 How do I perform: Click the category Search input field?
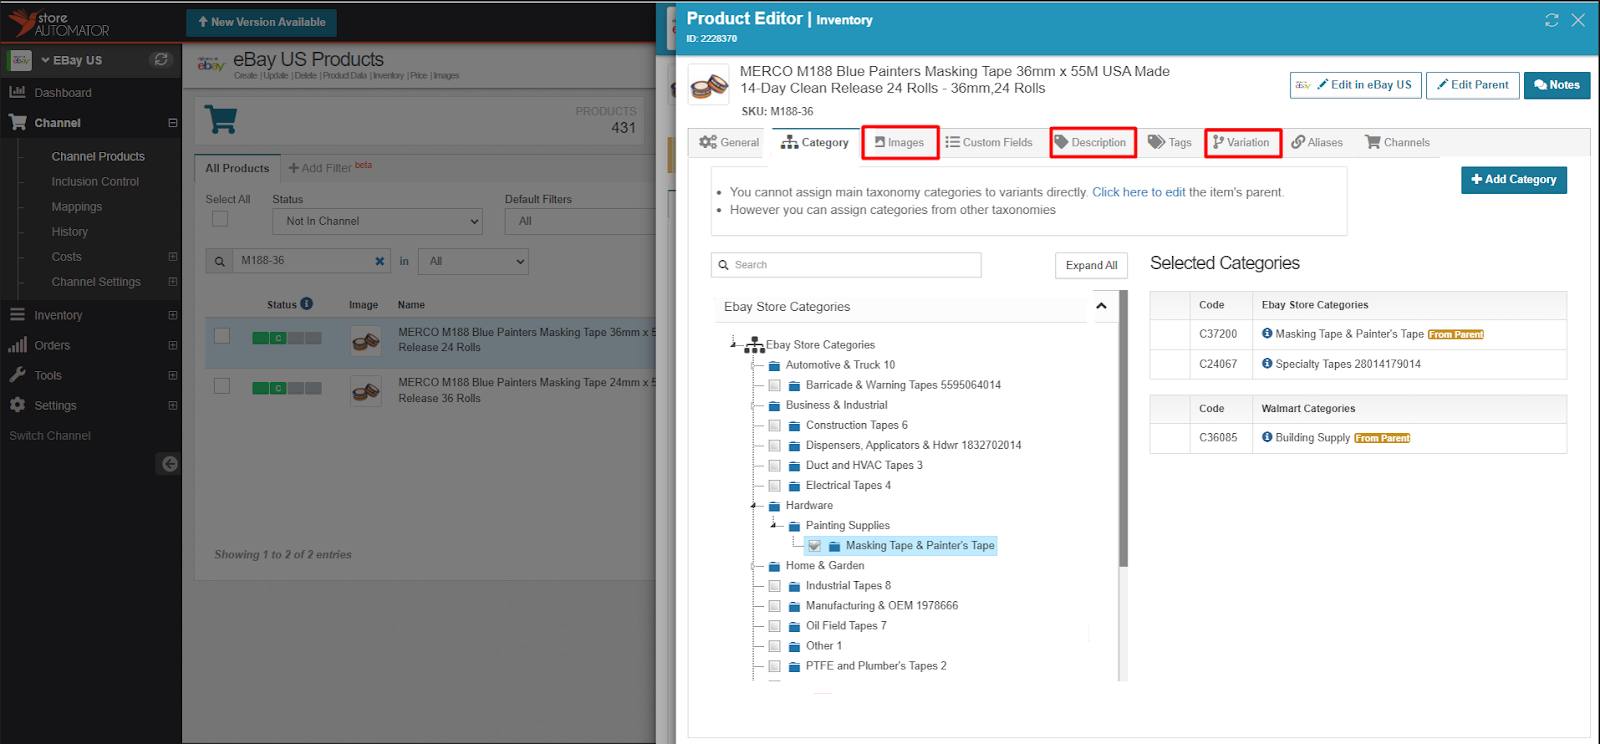846,265
